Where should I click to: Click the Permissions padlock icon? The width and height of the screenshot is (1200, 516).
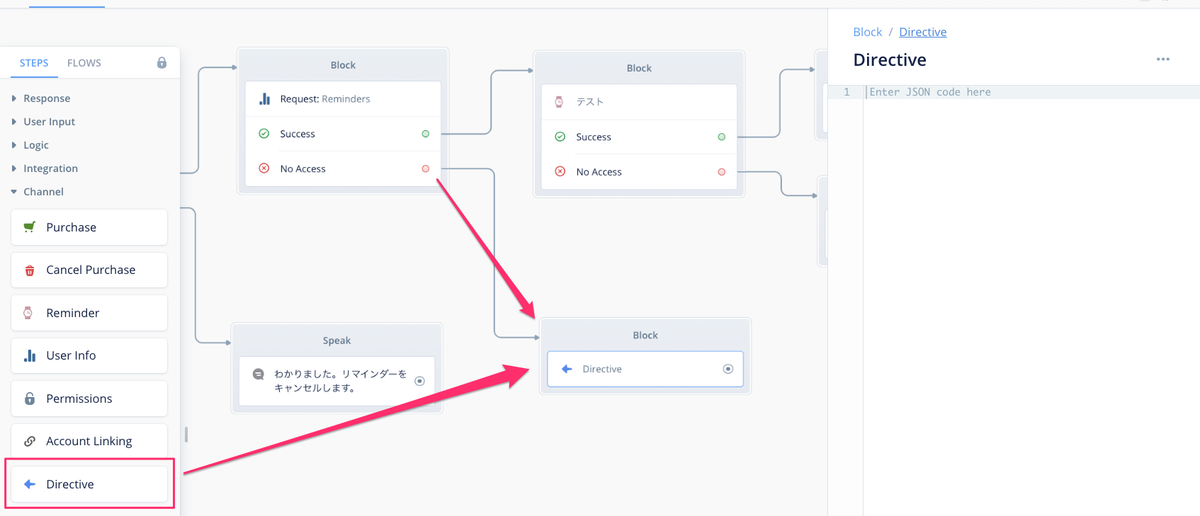coord(29,399)
